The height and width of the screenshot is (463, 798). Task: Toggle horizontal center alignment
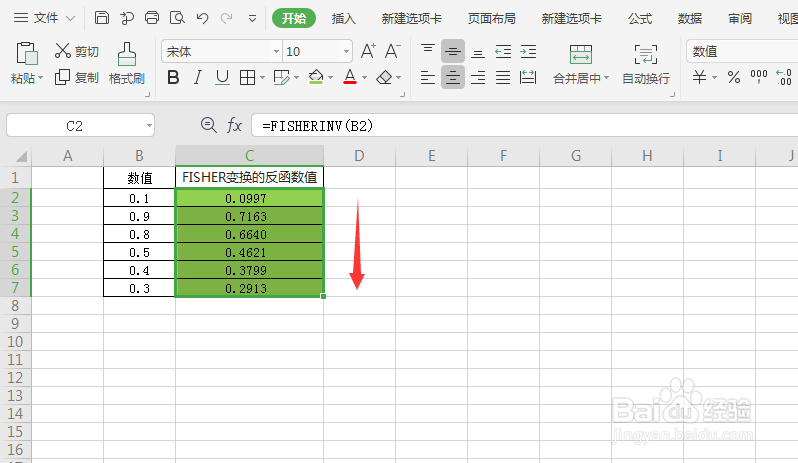click(452, 77)
